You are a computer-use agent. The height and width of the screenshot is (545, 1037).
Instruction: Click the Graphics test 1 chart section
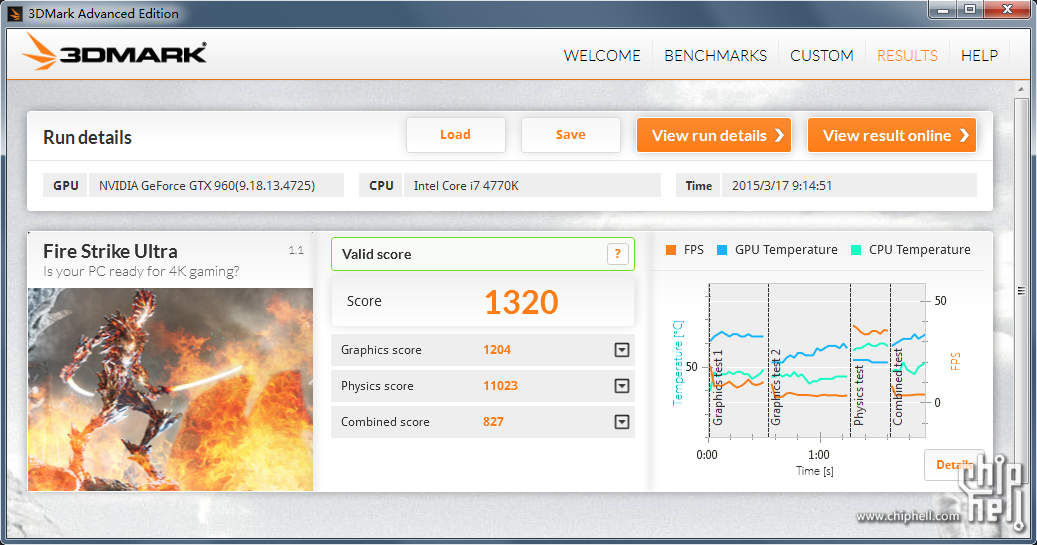[x=739, y=360]
